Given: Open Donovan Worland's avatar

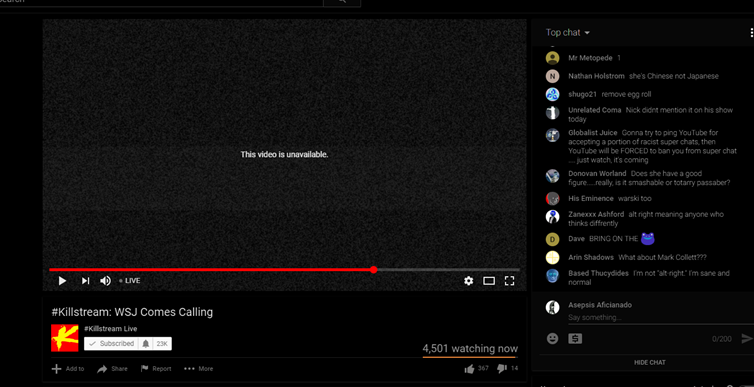Looking at the screenshot, I should point(553,176).
